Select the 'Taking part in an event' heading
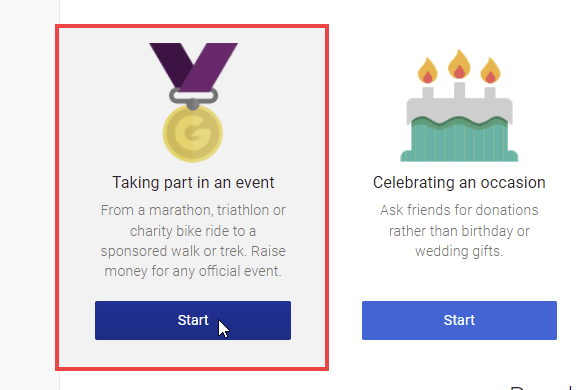 pos(193,183)
